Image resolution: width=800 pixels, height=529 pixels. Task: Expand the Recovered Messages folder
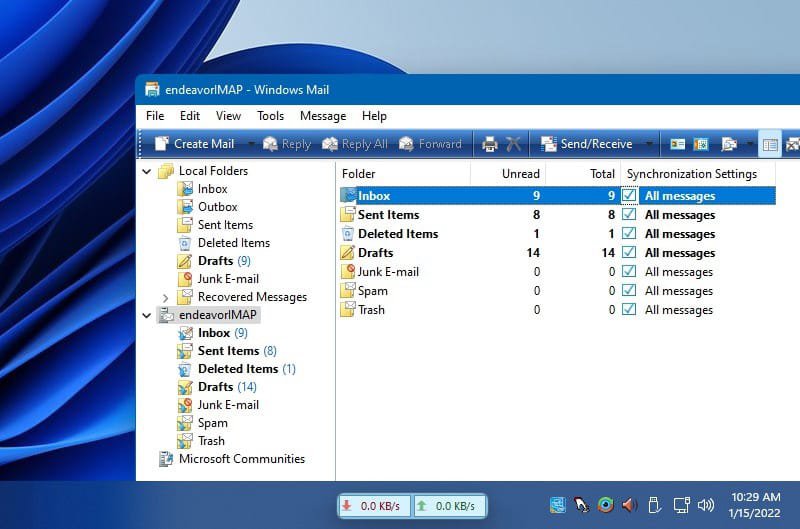[x=165, y=297]
